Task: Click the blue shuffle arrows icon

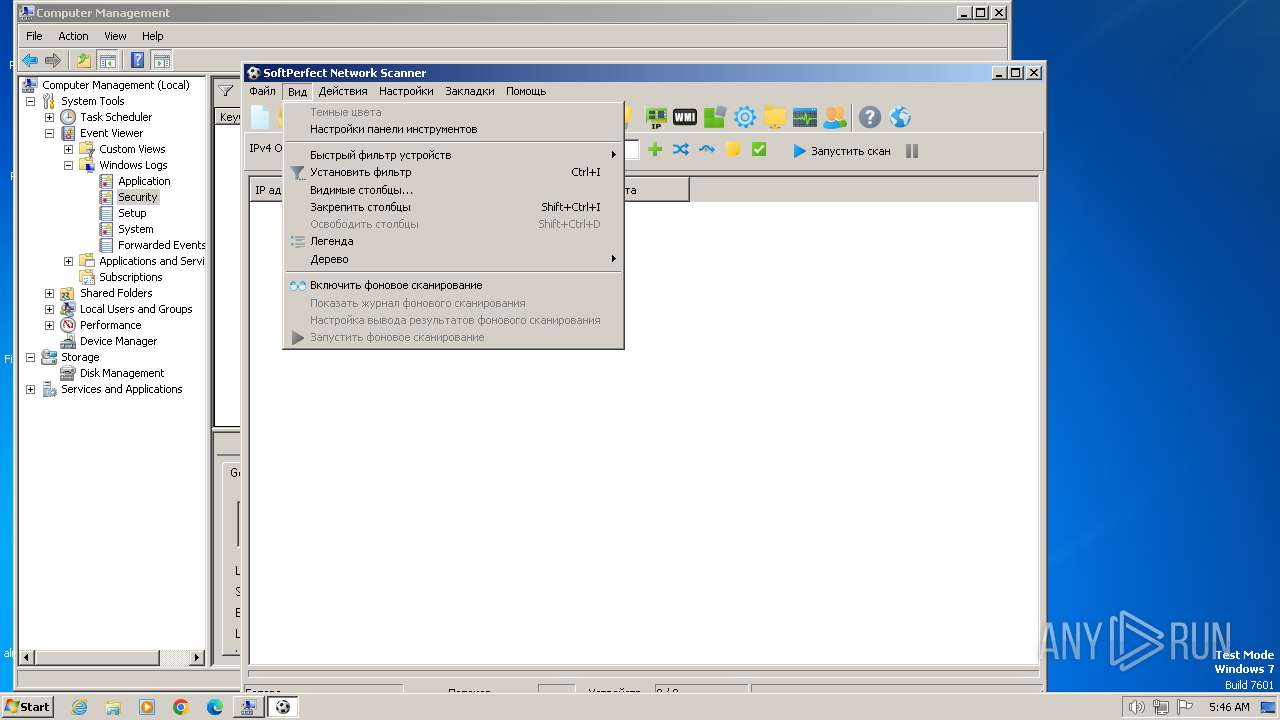Action: [681, 150]
